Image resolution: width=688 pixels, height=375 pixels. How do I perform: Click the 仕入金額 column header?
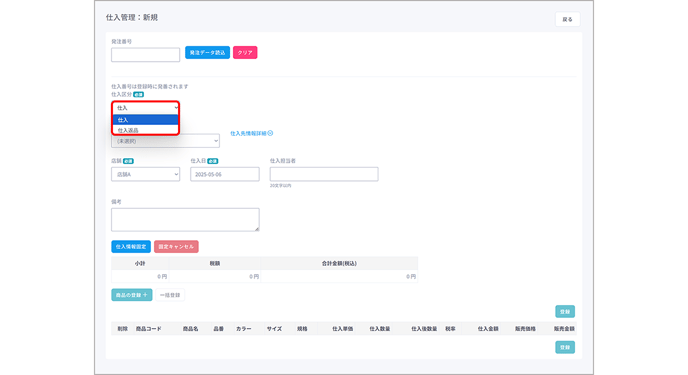click(x=488, y=329)
